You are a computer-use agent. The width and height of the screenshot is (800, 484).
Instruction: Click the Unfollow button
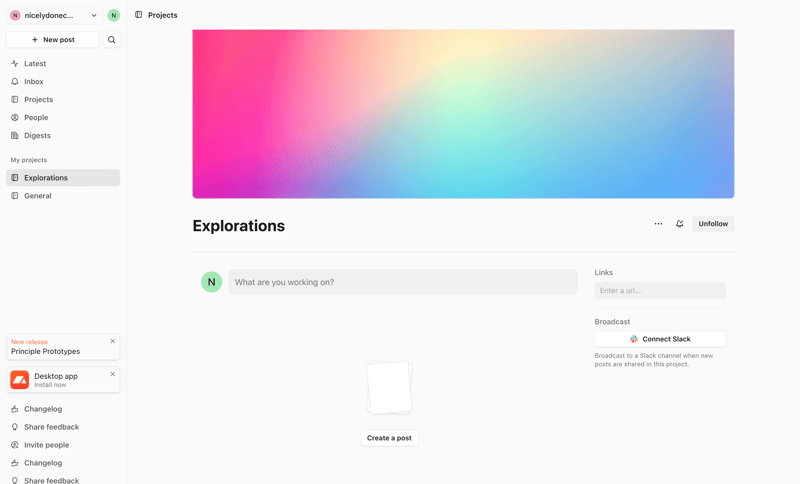coord(713,224)
